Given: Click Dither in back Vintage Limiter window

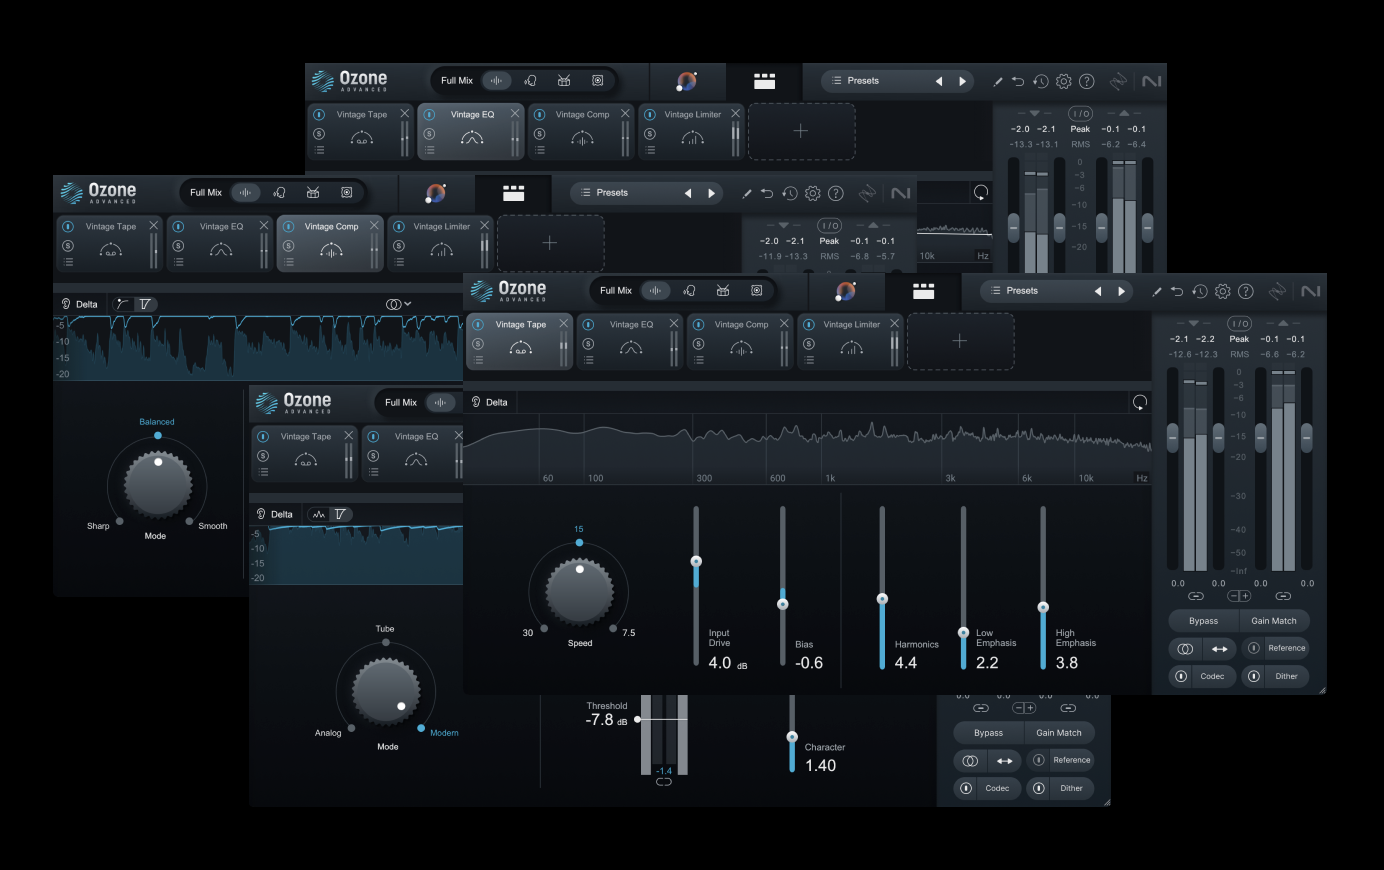Looking at the screenshot, I should [x=1071, y=788].
